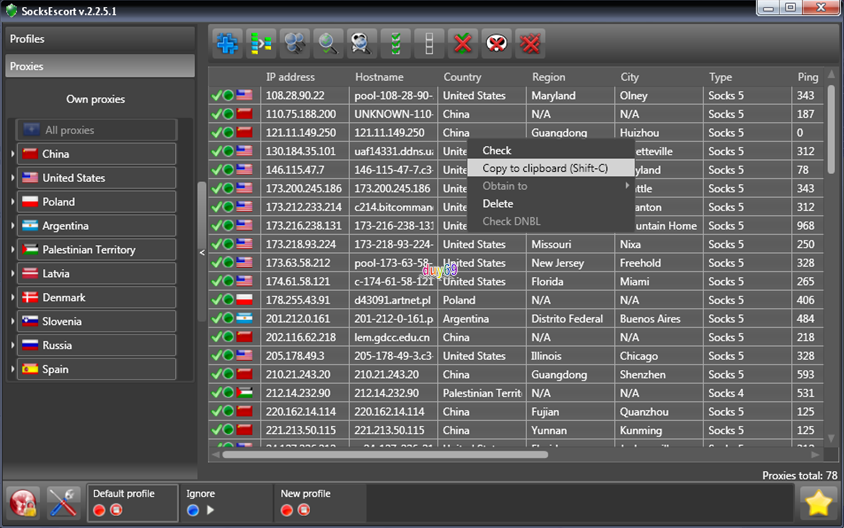
Task: Click the multiple red X's delete-all icon
Action: [x=530, y=43]
